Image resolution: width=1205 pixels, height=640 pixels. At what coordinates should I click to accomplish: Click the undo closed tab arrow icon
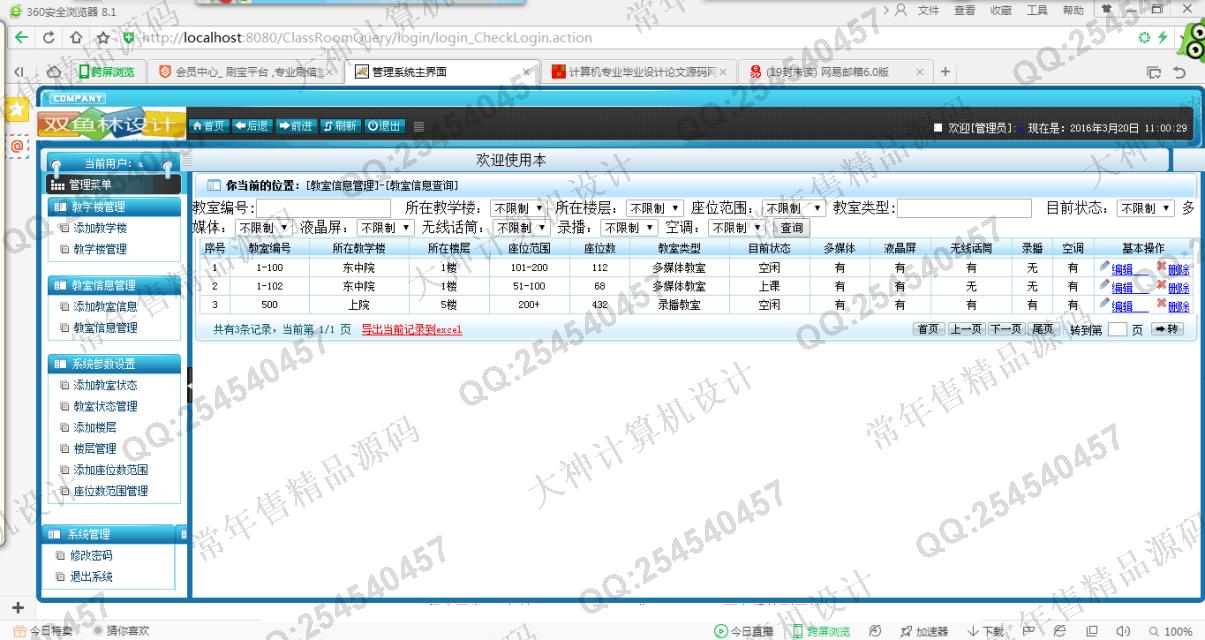[1180, 72]
